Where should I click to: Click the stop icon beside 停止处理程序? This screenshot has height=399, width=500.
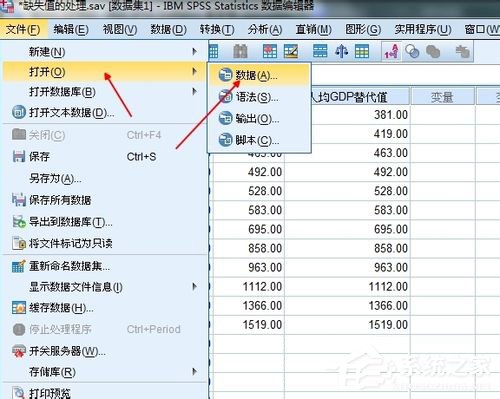point(19,329)
